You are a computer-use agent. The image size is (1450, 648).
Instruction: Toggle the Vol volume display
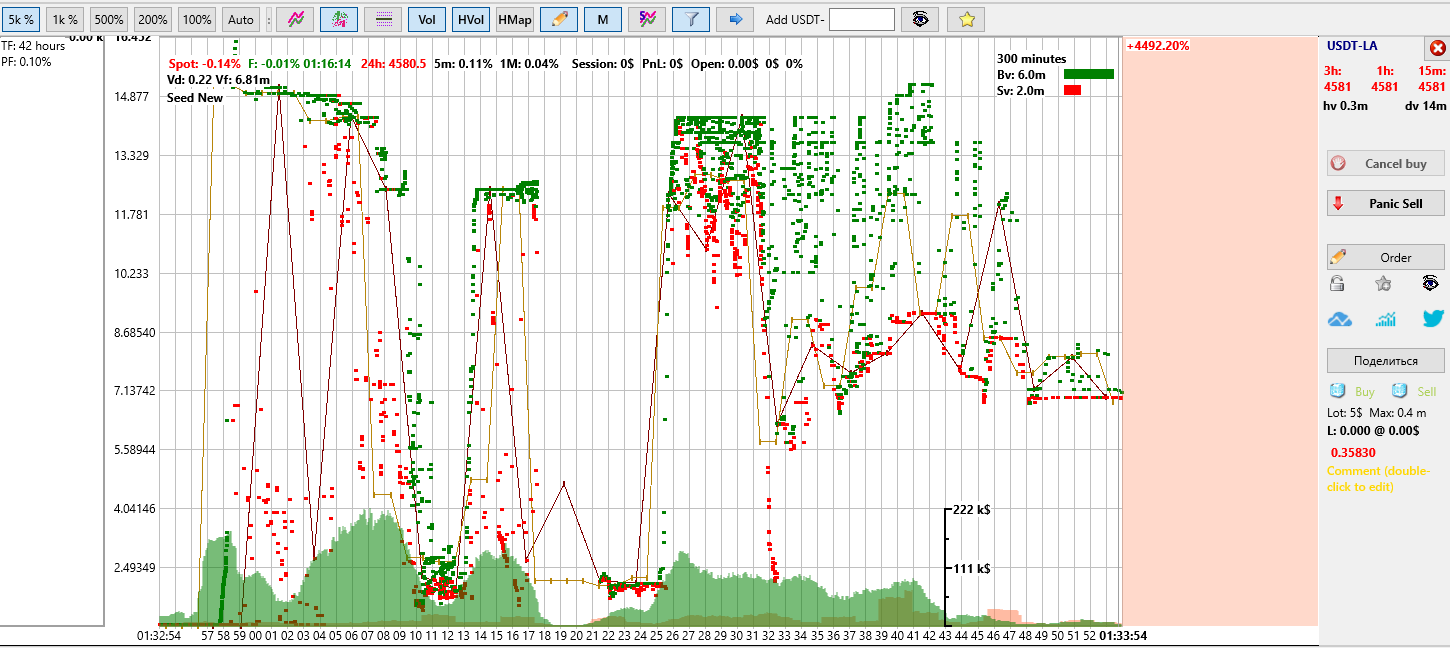427,19
